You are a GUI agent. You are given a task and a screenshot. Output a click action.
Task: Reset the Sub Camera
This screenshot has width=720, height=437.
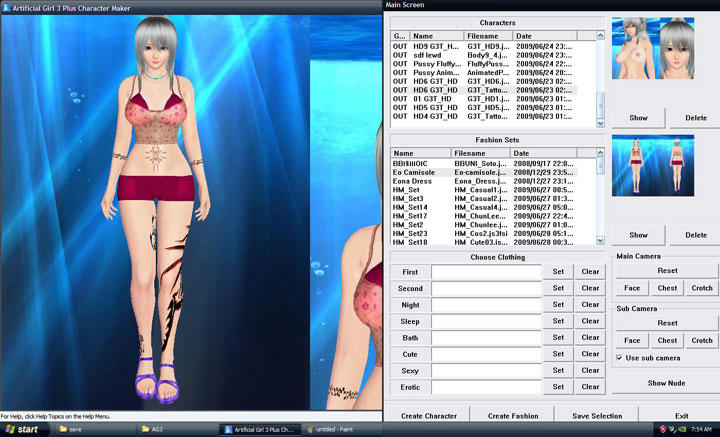pyautogui.click(x=667, y=323)
